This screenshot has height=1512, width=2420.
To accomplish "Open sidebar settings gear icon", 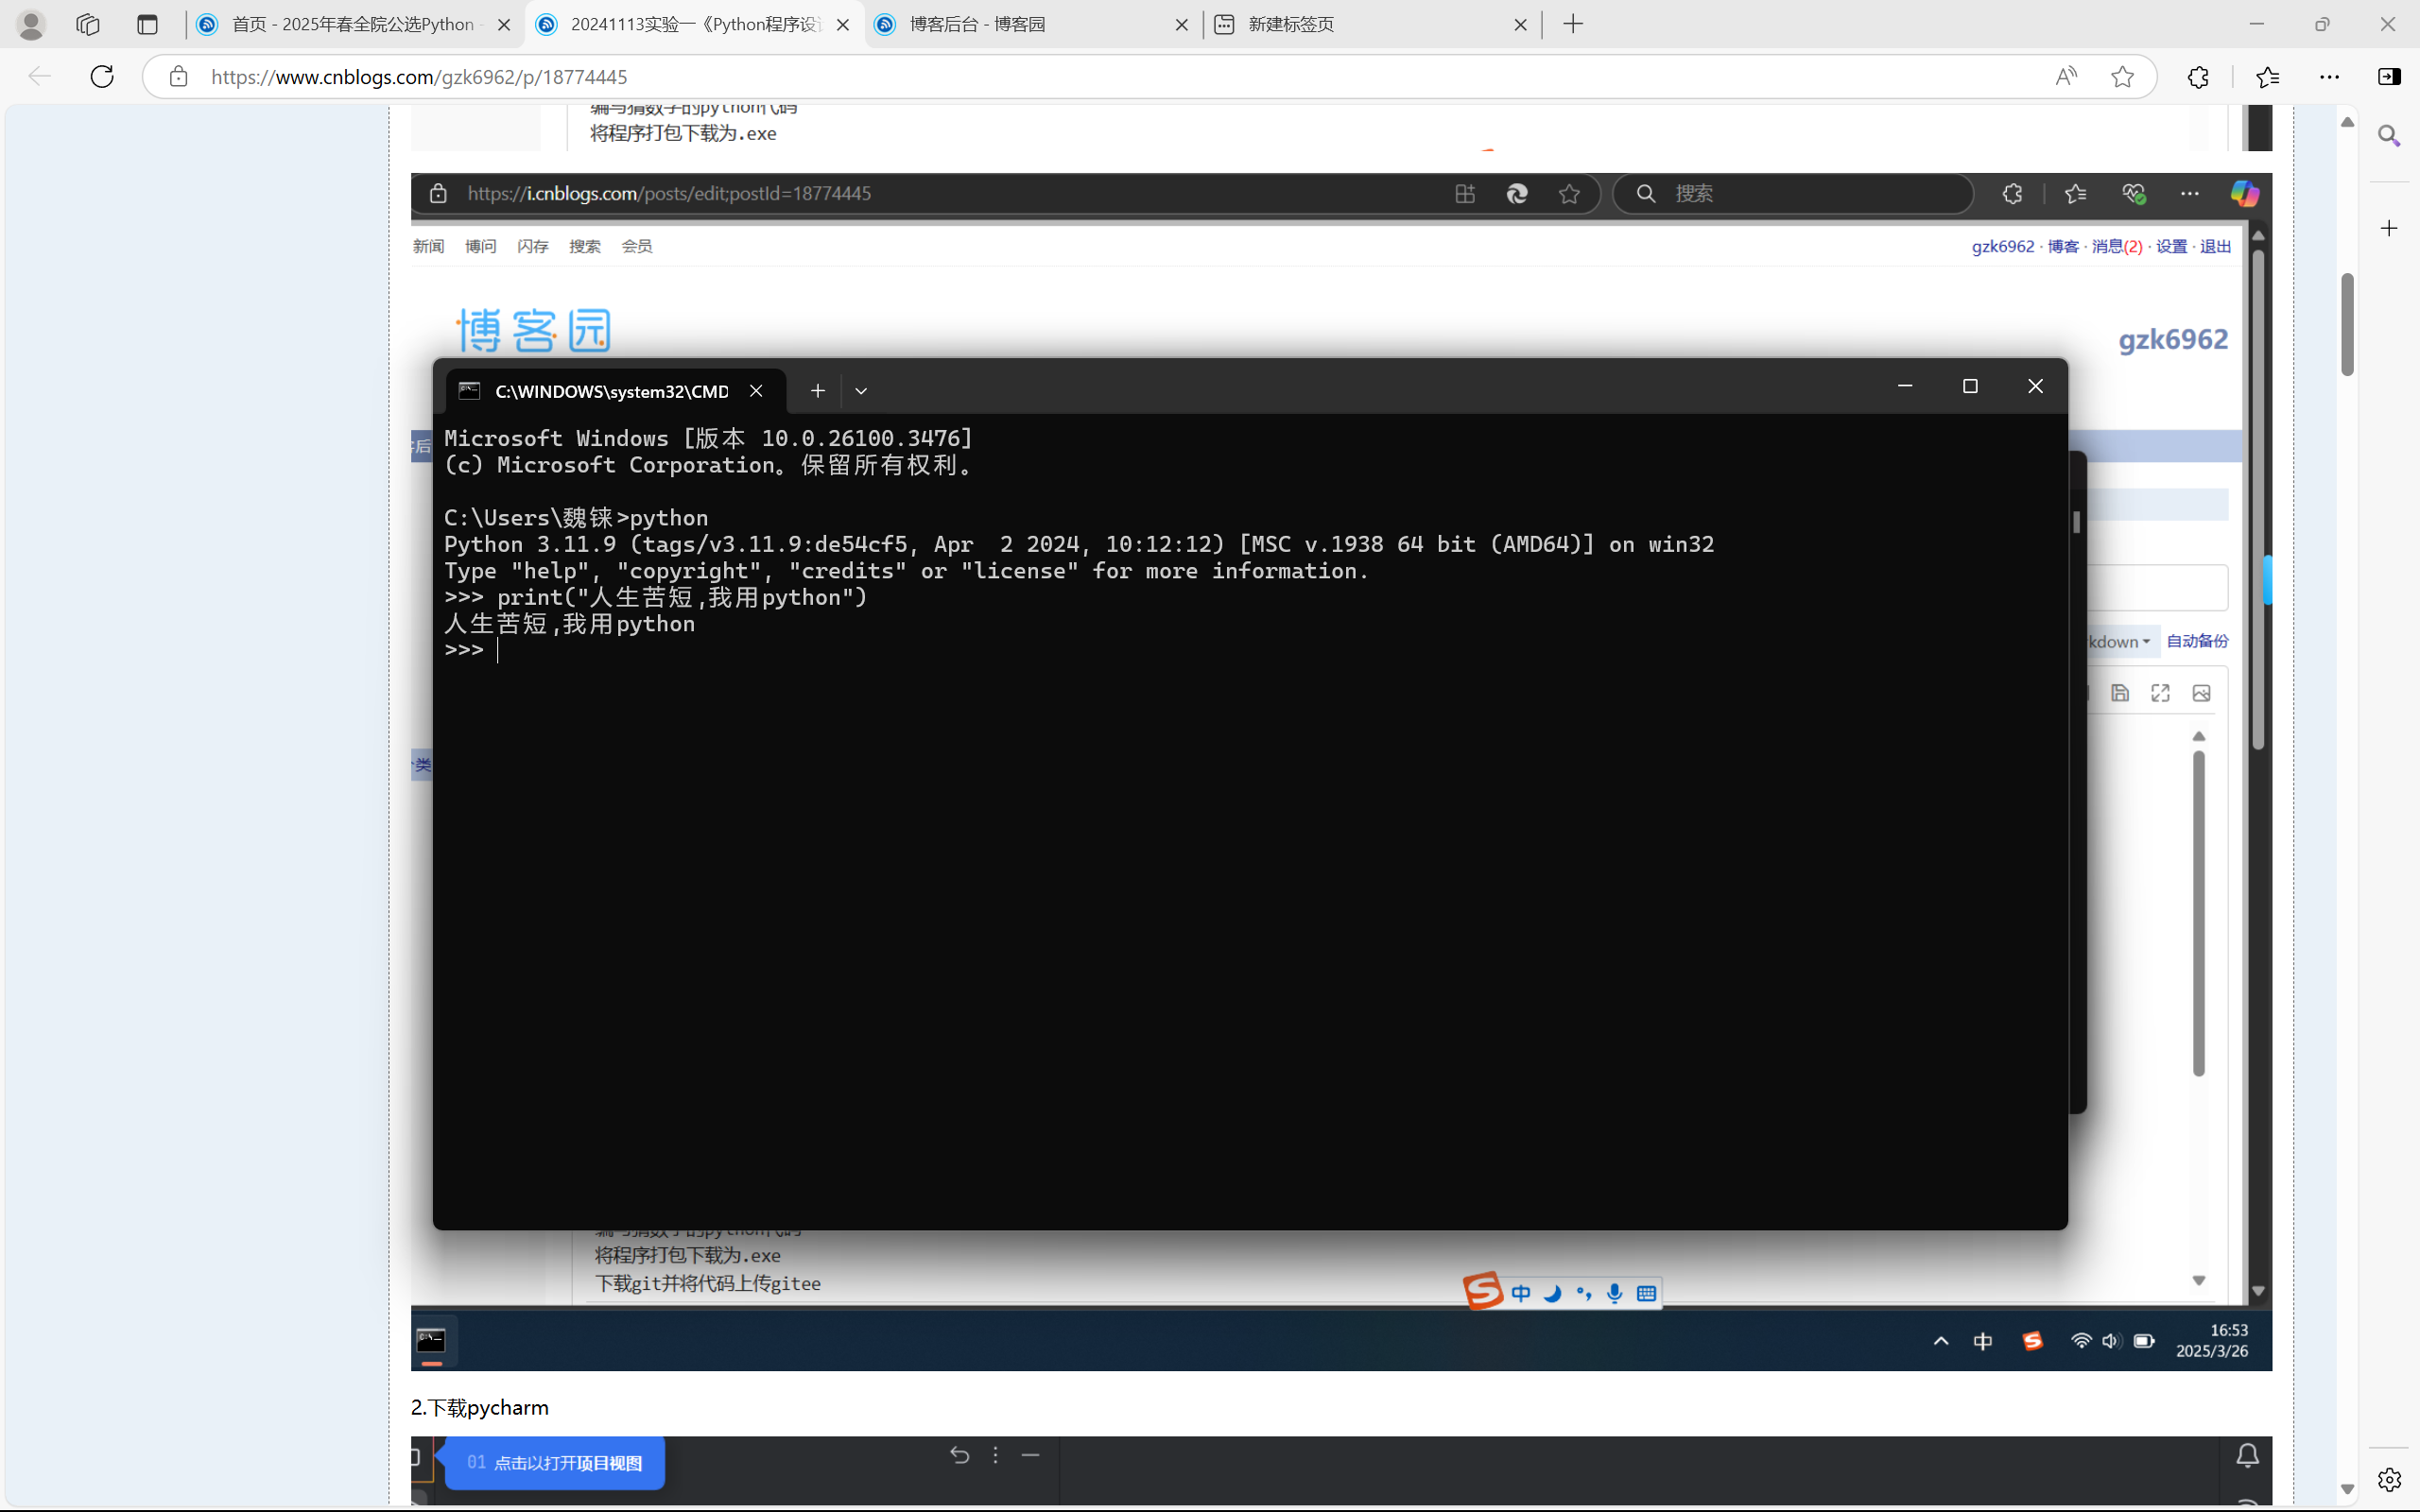I will (2389, 1479).
